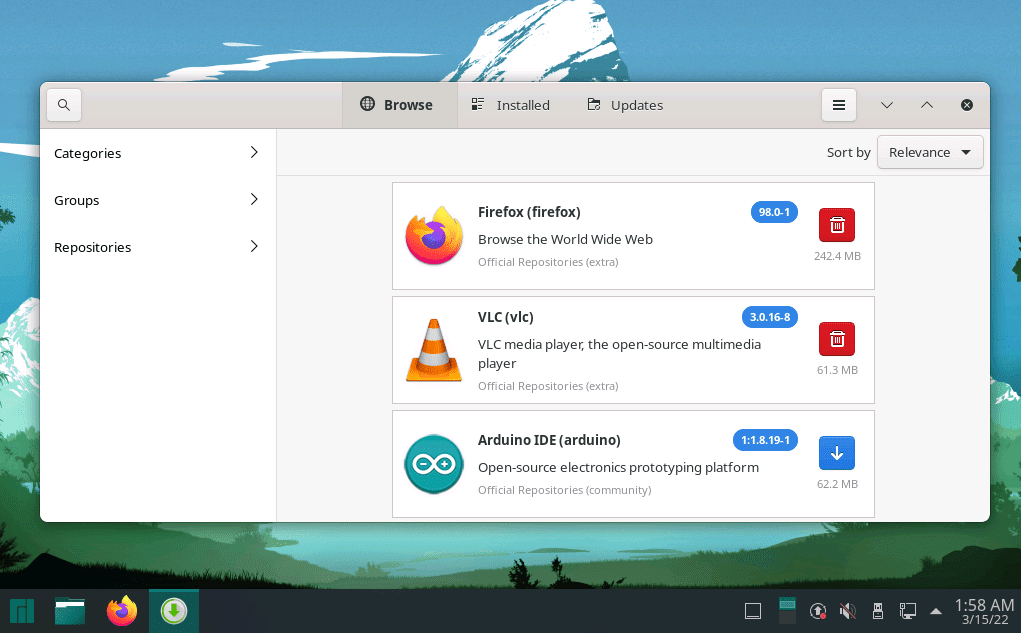Click 'Official Repositories (community)' label
The width and height of the screenshot is (1021, 633).
(565, 490)
